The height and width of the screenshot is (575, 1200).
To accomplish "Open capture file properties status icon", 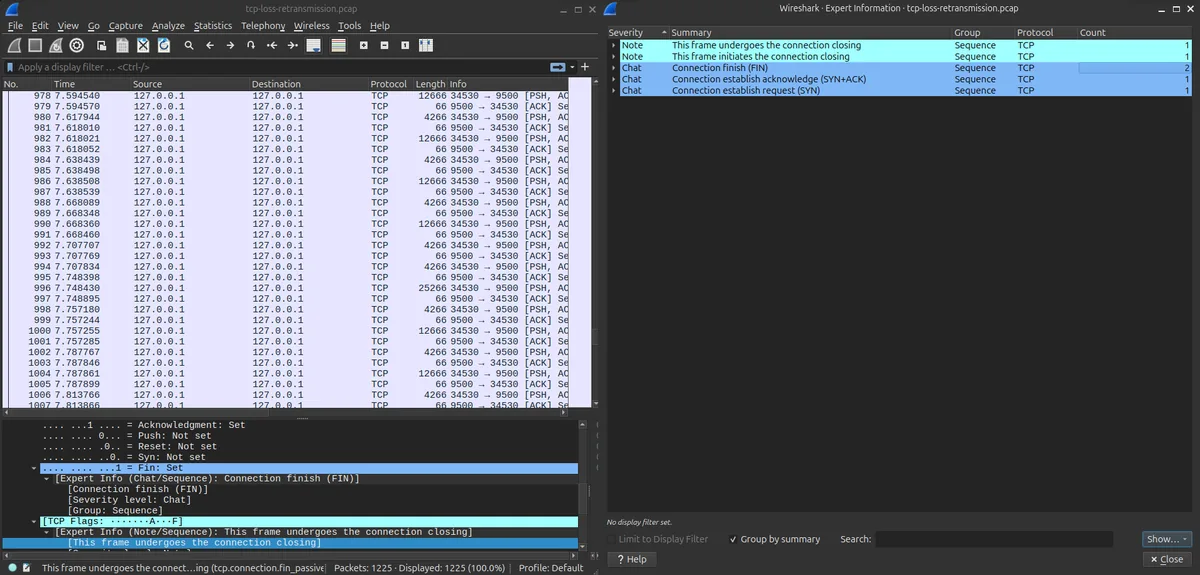I will (27, 567).
